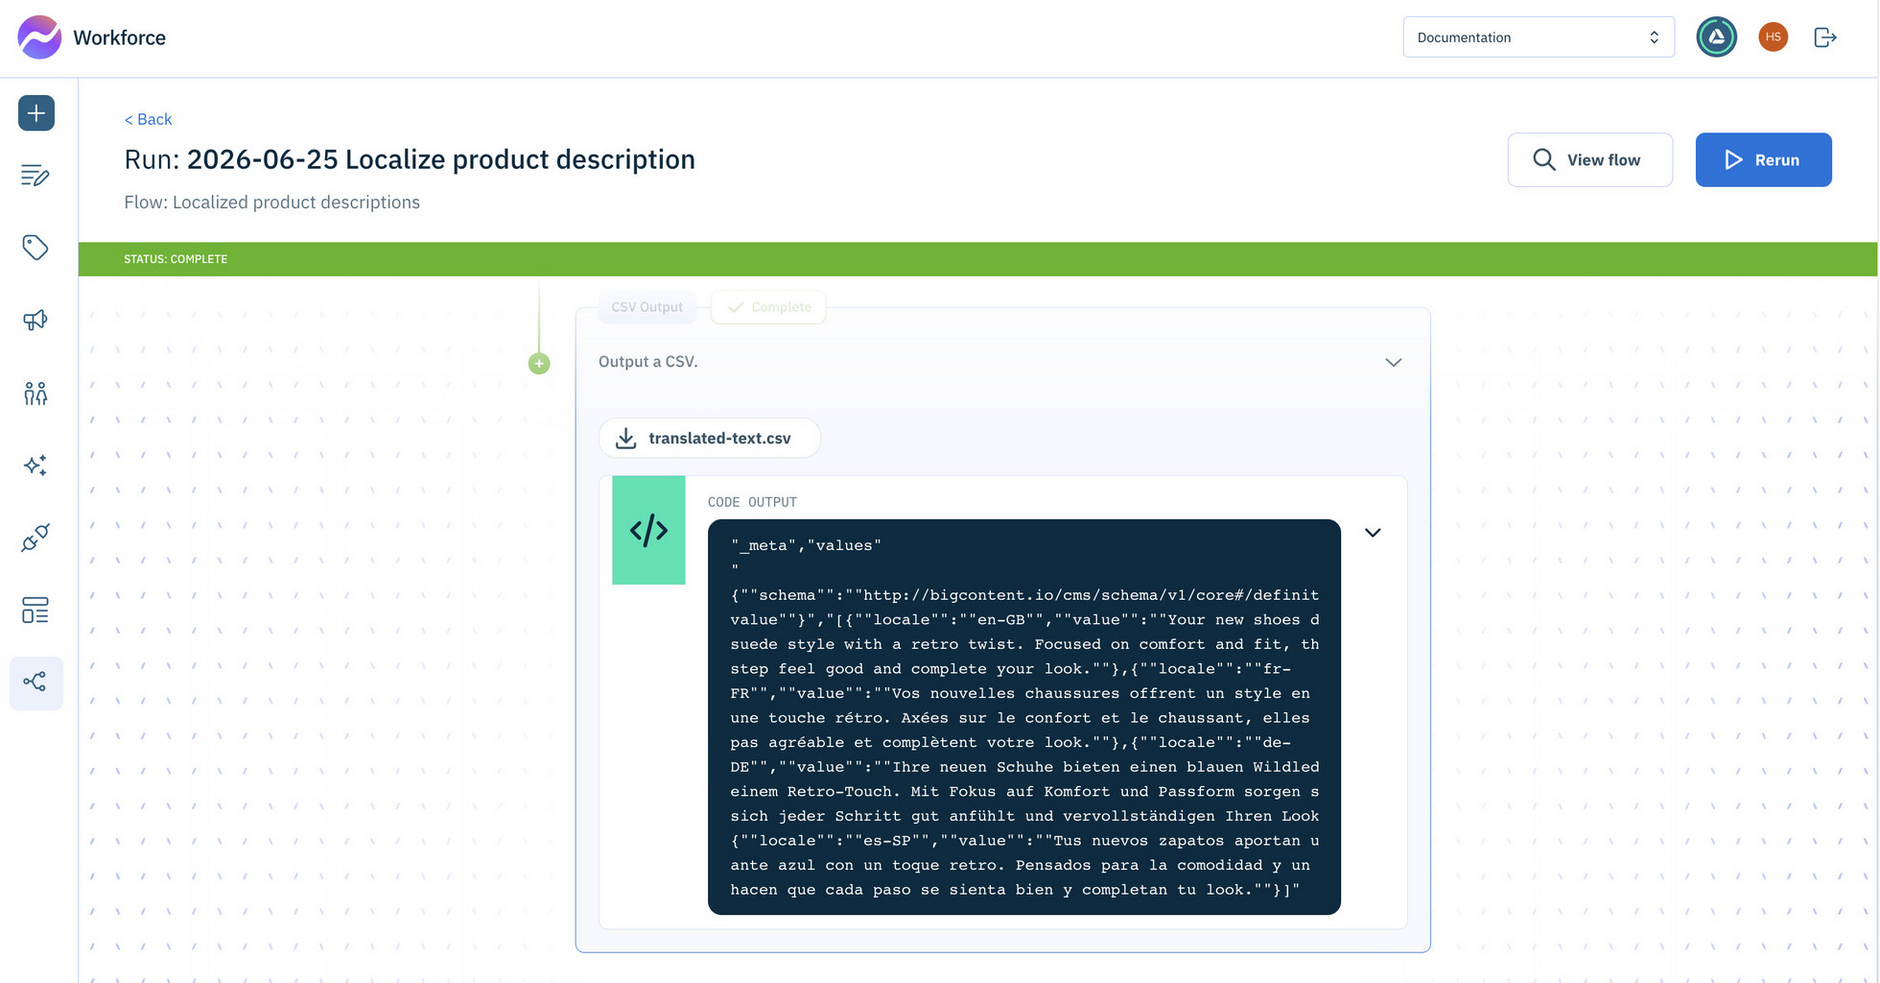Collapse the Output a CSV section
This screenshot has height=983, width=1880.
(1393, 362)
